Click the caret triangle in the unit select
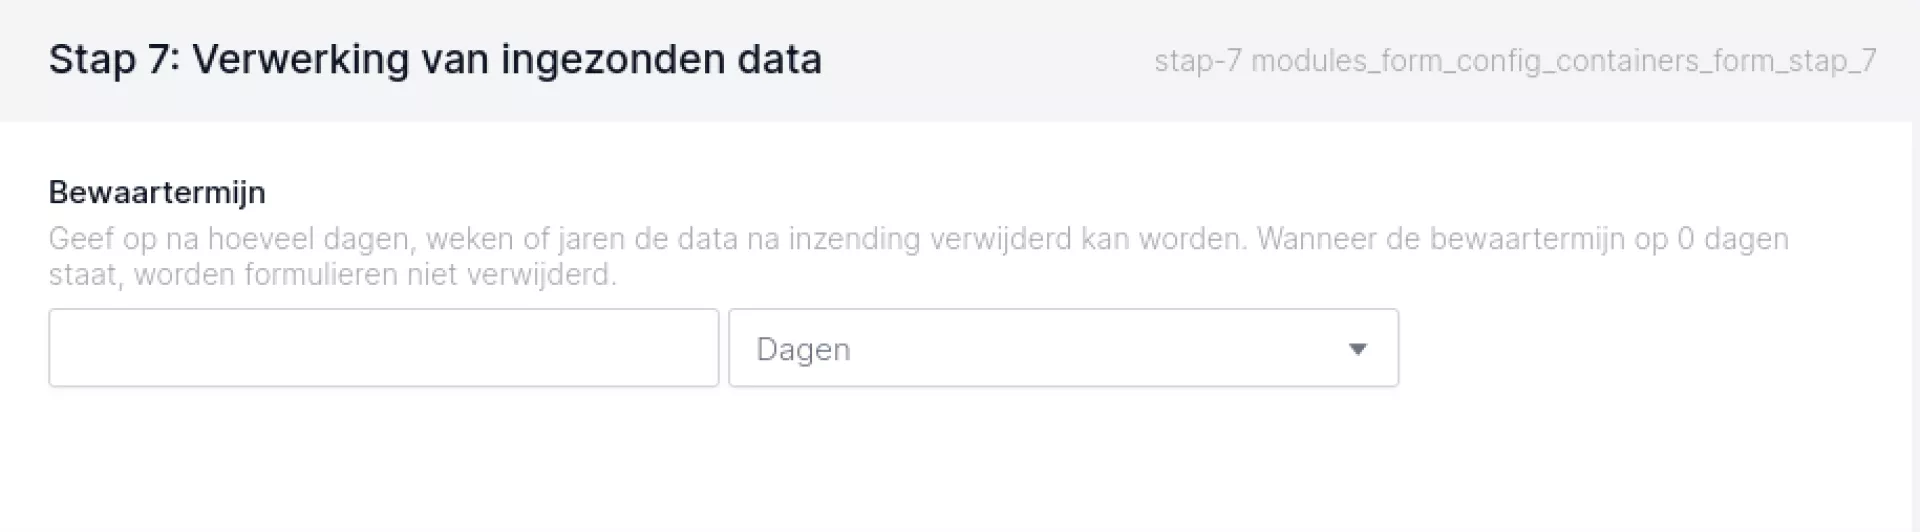 [1357, 349]
